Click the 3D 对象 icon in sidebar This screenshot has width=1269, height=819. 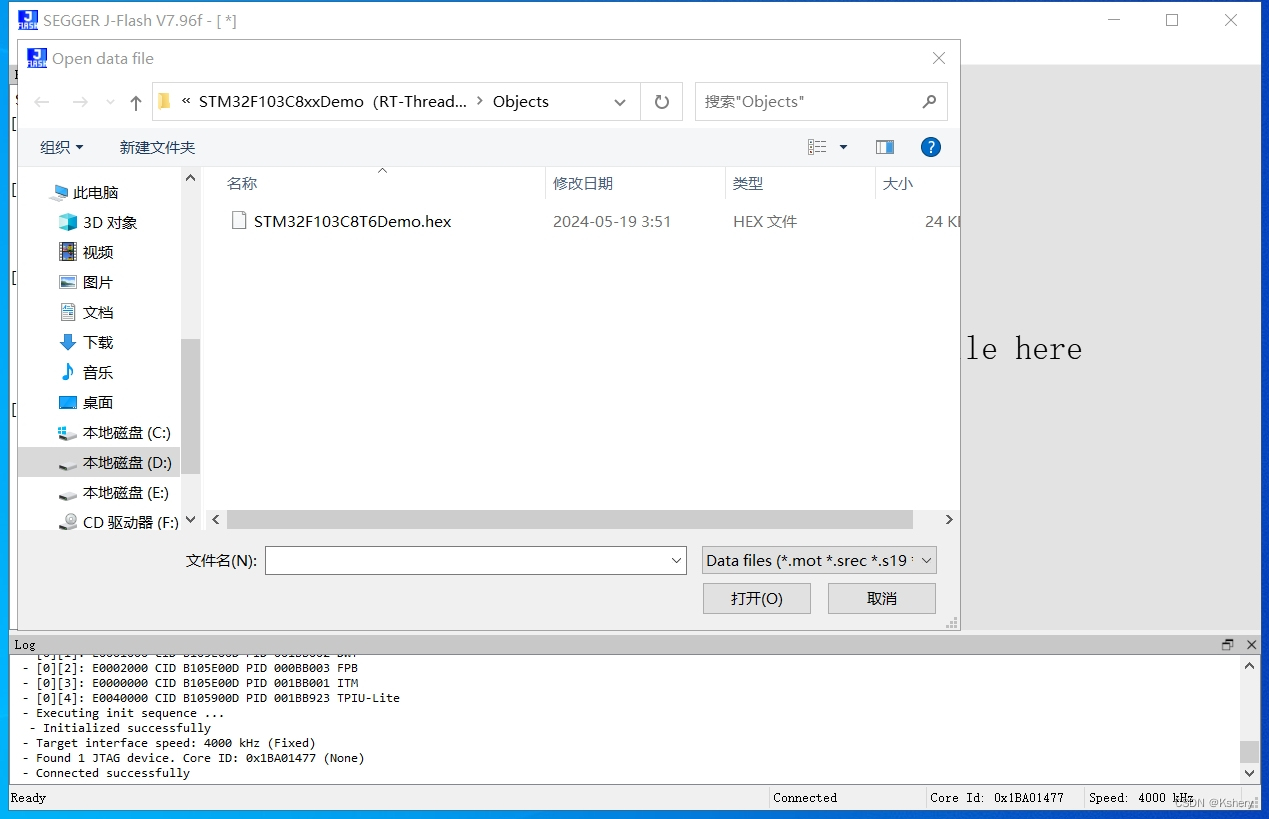[68, 222]
